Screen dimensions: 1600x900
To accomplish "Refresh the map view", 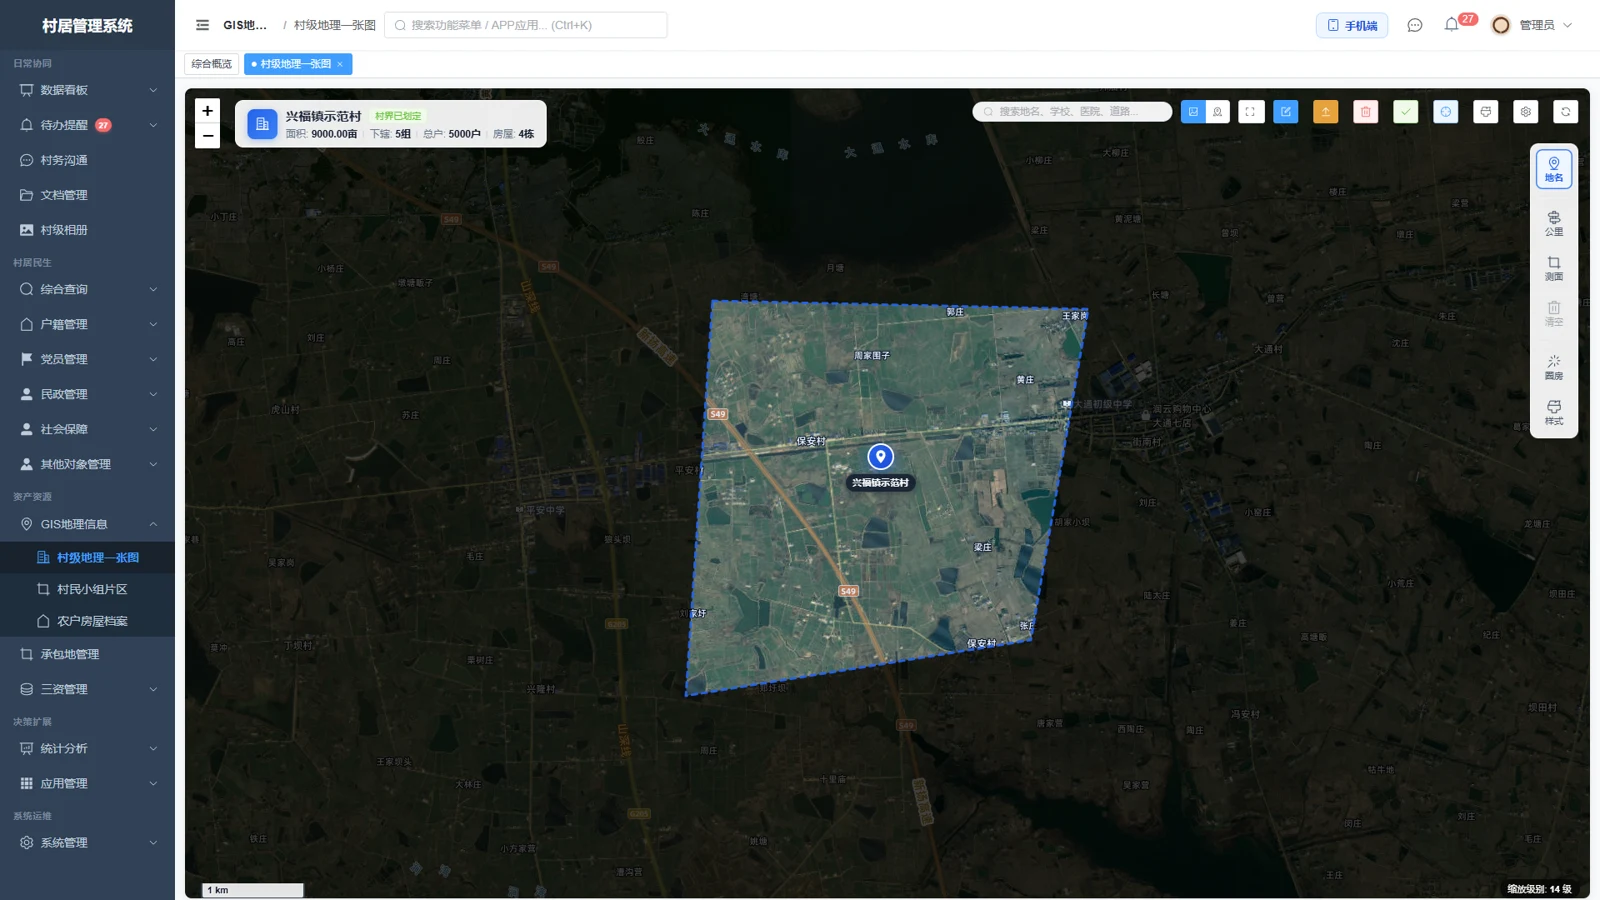I will (1566, 112).
